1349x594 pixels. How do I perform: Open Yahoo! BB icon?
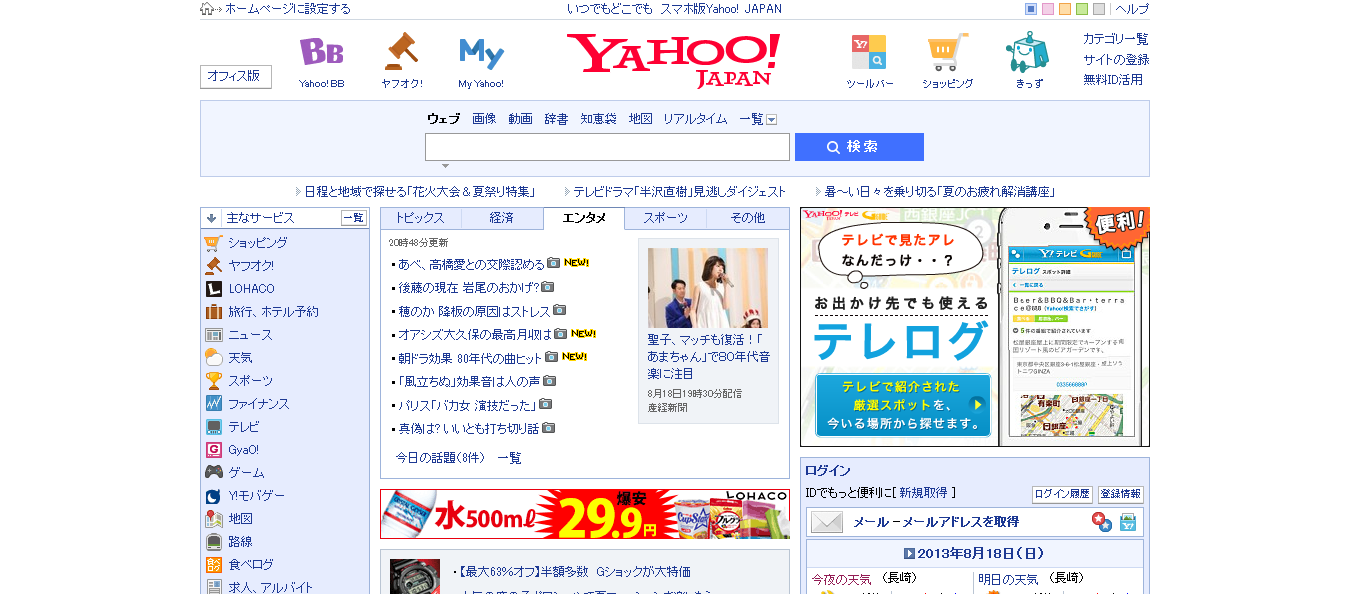321,52
